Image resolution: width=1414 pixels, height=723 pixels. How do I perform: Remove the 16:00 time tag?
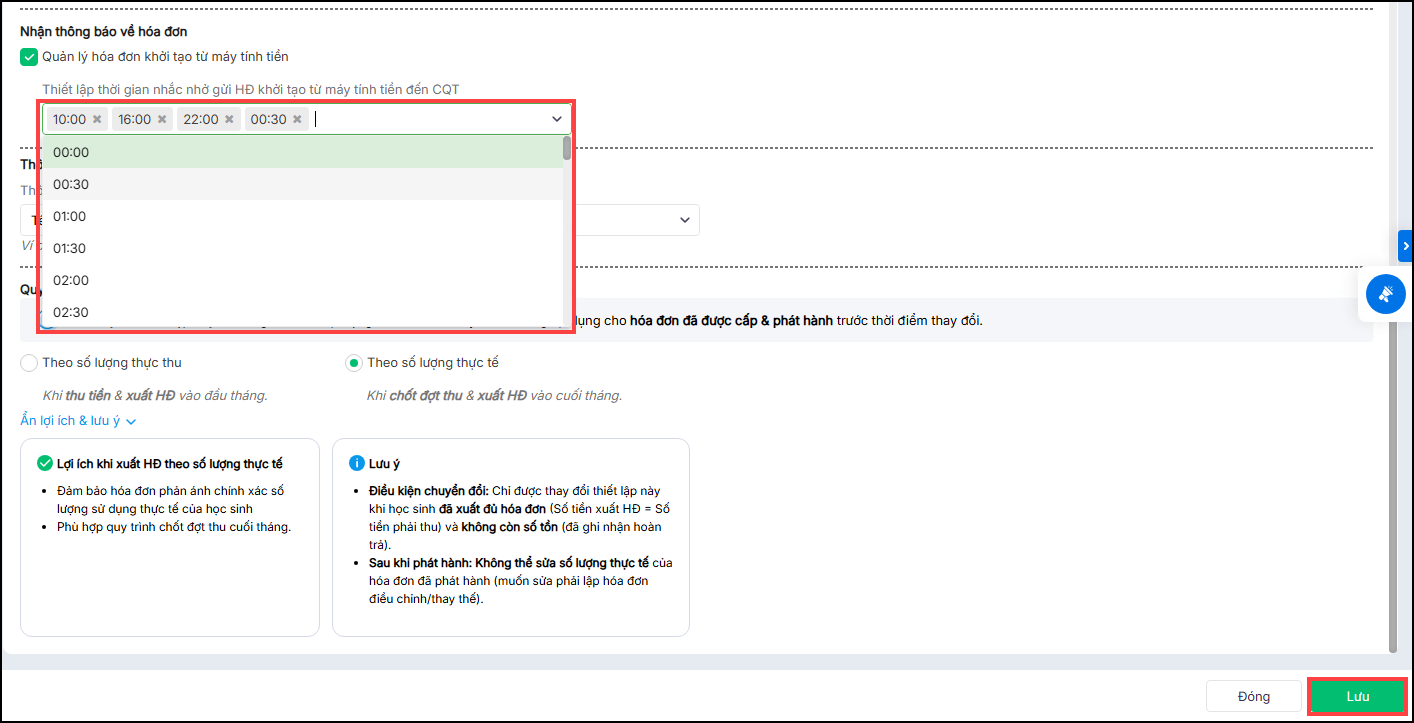(162, 119)
